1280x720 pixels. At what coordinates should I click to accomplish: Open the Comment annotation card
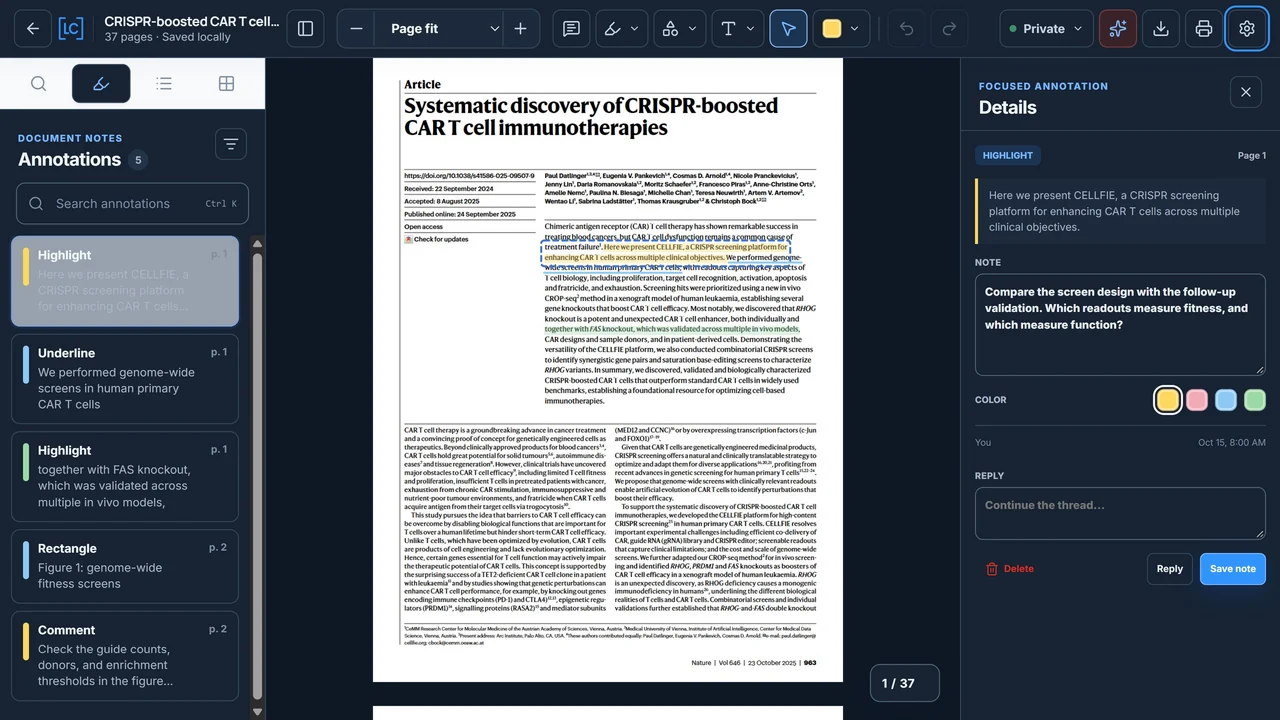(125, 656)
